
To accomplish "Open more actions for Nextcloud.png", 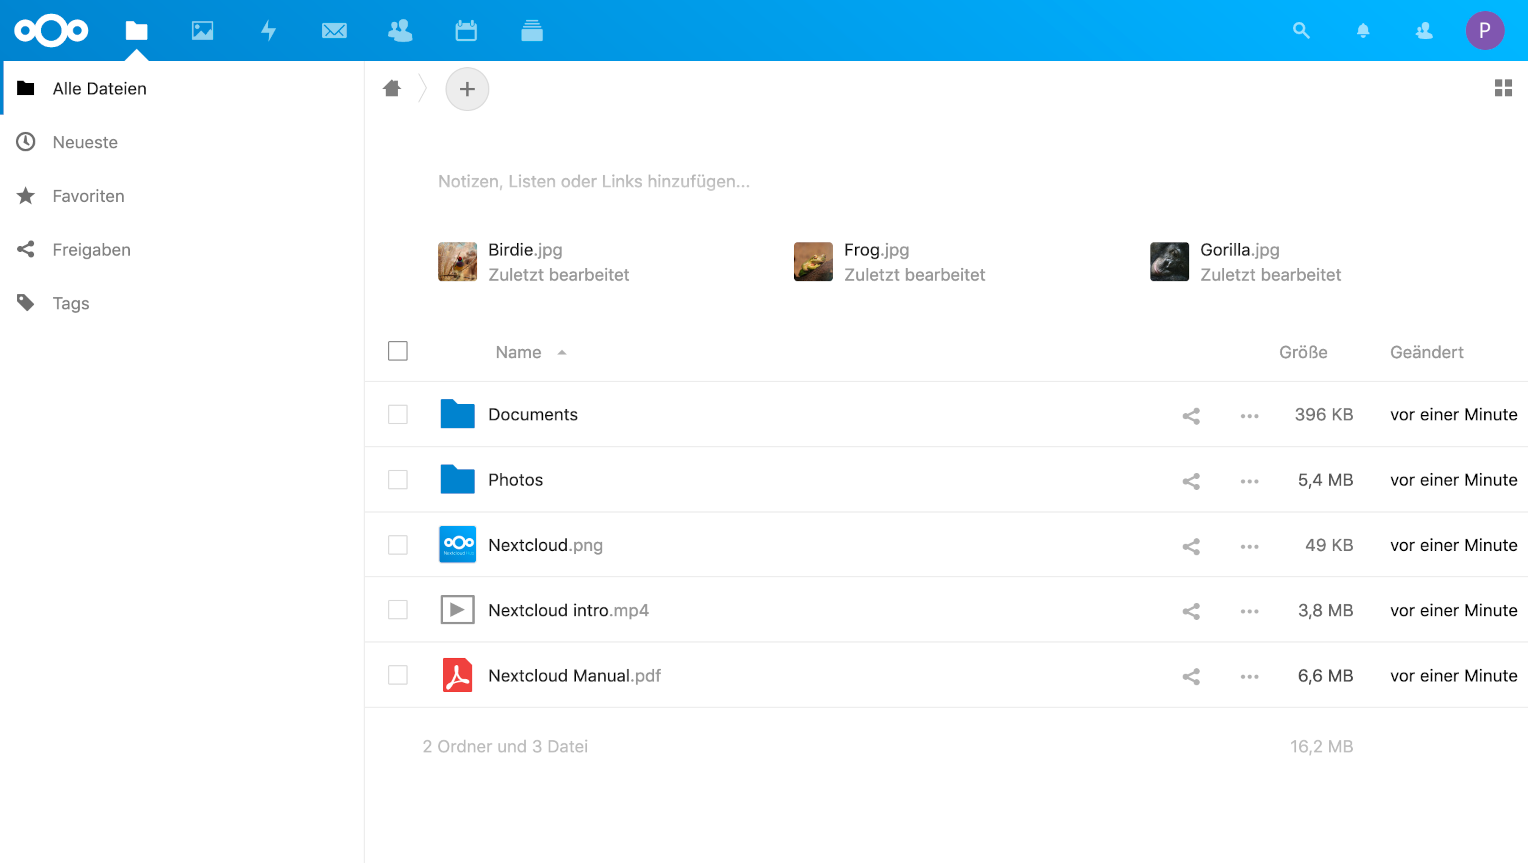I will tap(1250, 546).
